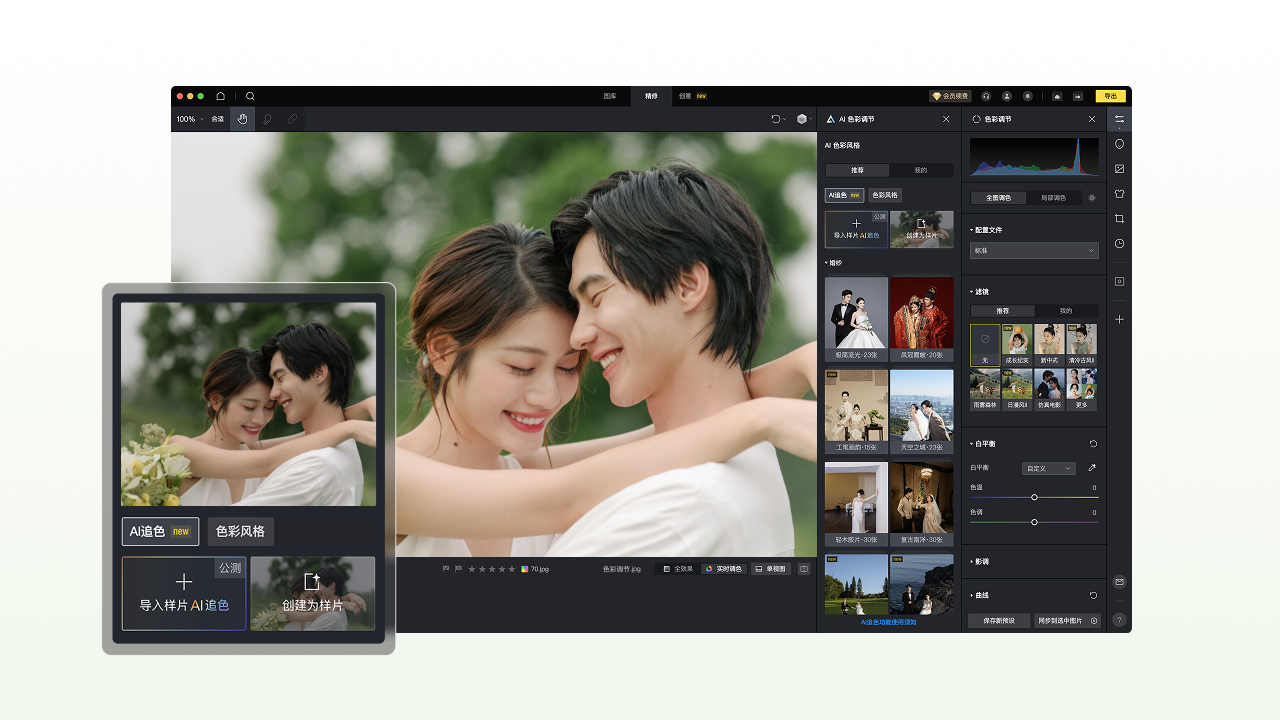Enable the 单视图 single view mode
The height and width of the screenshot is (720, 1280).
(x=770, y=569)
